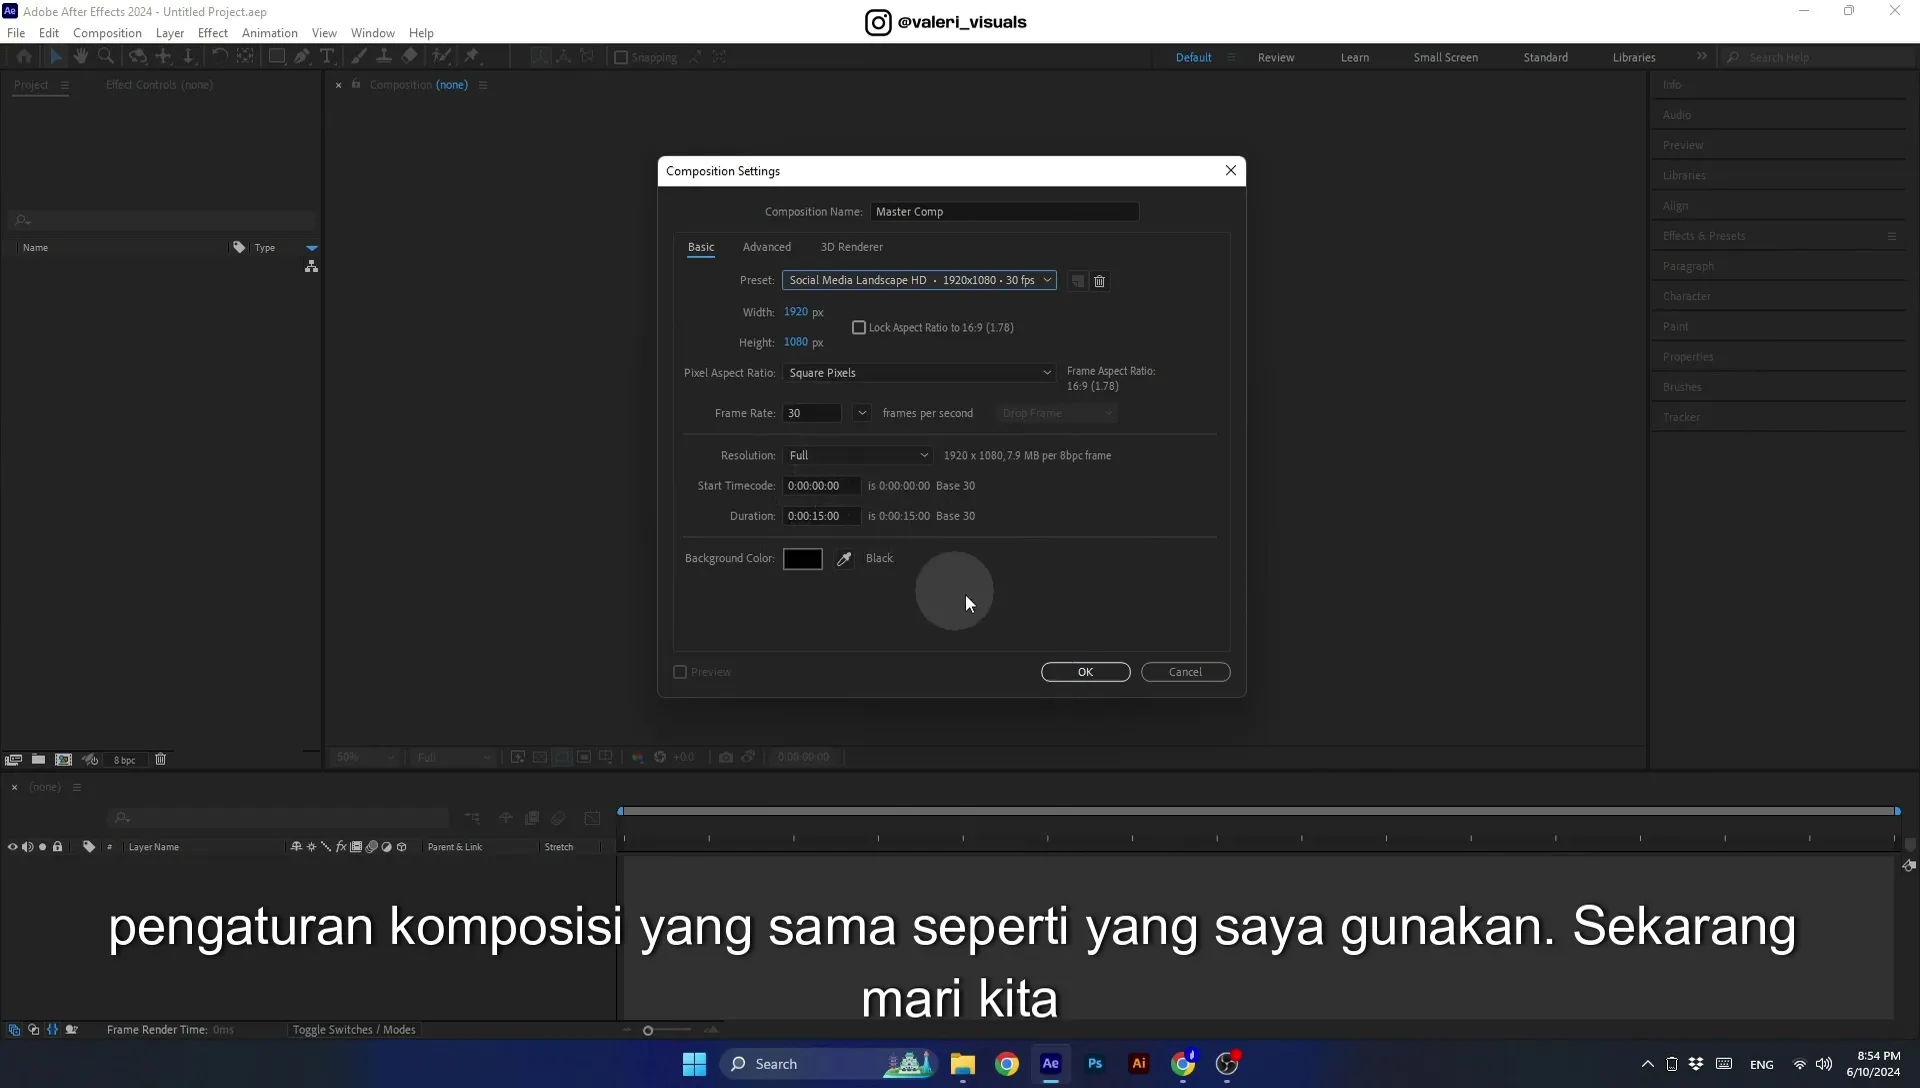Click the timeline zoom slider handle
This screenshot has width=1920, height=1088.
click(x=648, y=1031)
